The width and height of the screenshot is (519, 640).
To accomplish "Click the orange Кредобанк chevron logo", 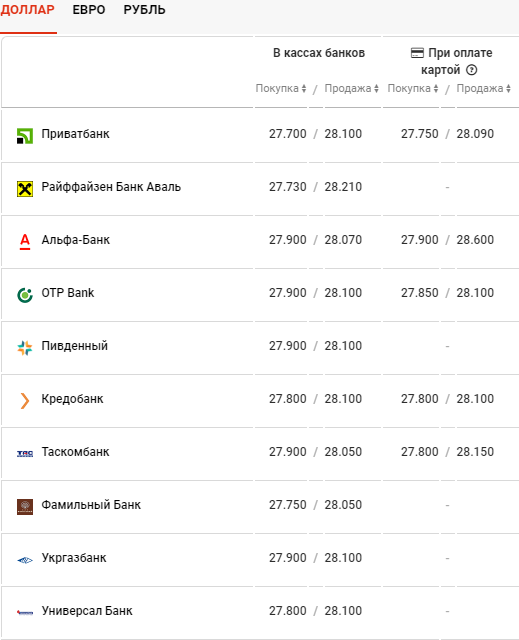I will tap(24, 401).
